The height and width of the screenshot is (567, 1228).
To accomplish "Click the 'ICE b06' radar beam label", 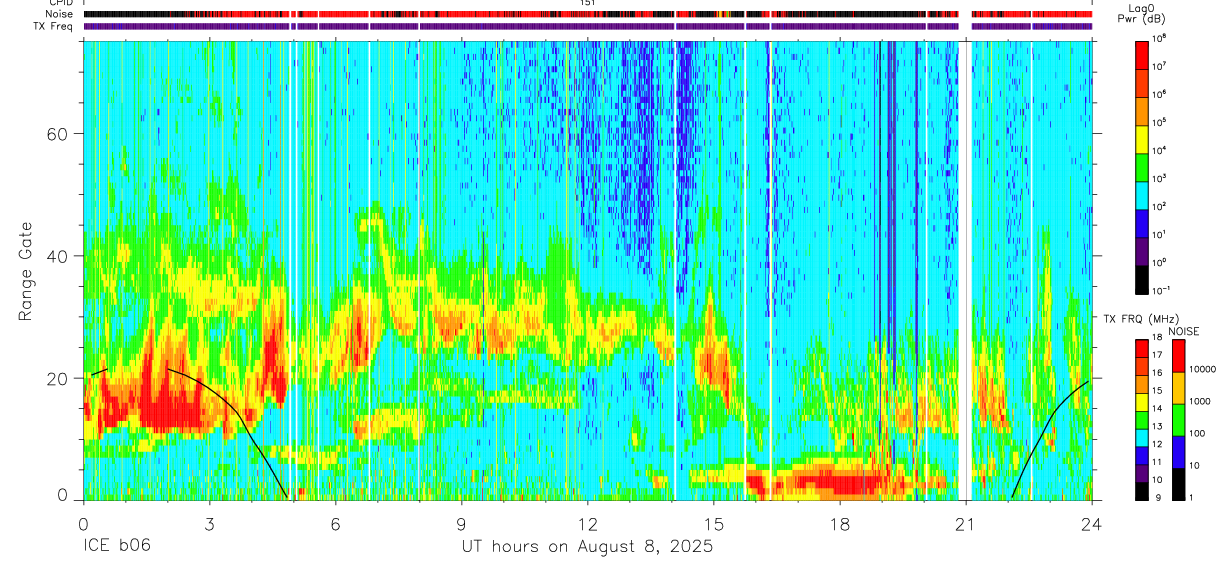I will tap(118, 547).
